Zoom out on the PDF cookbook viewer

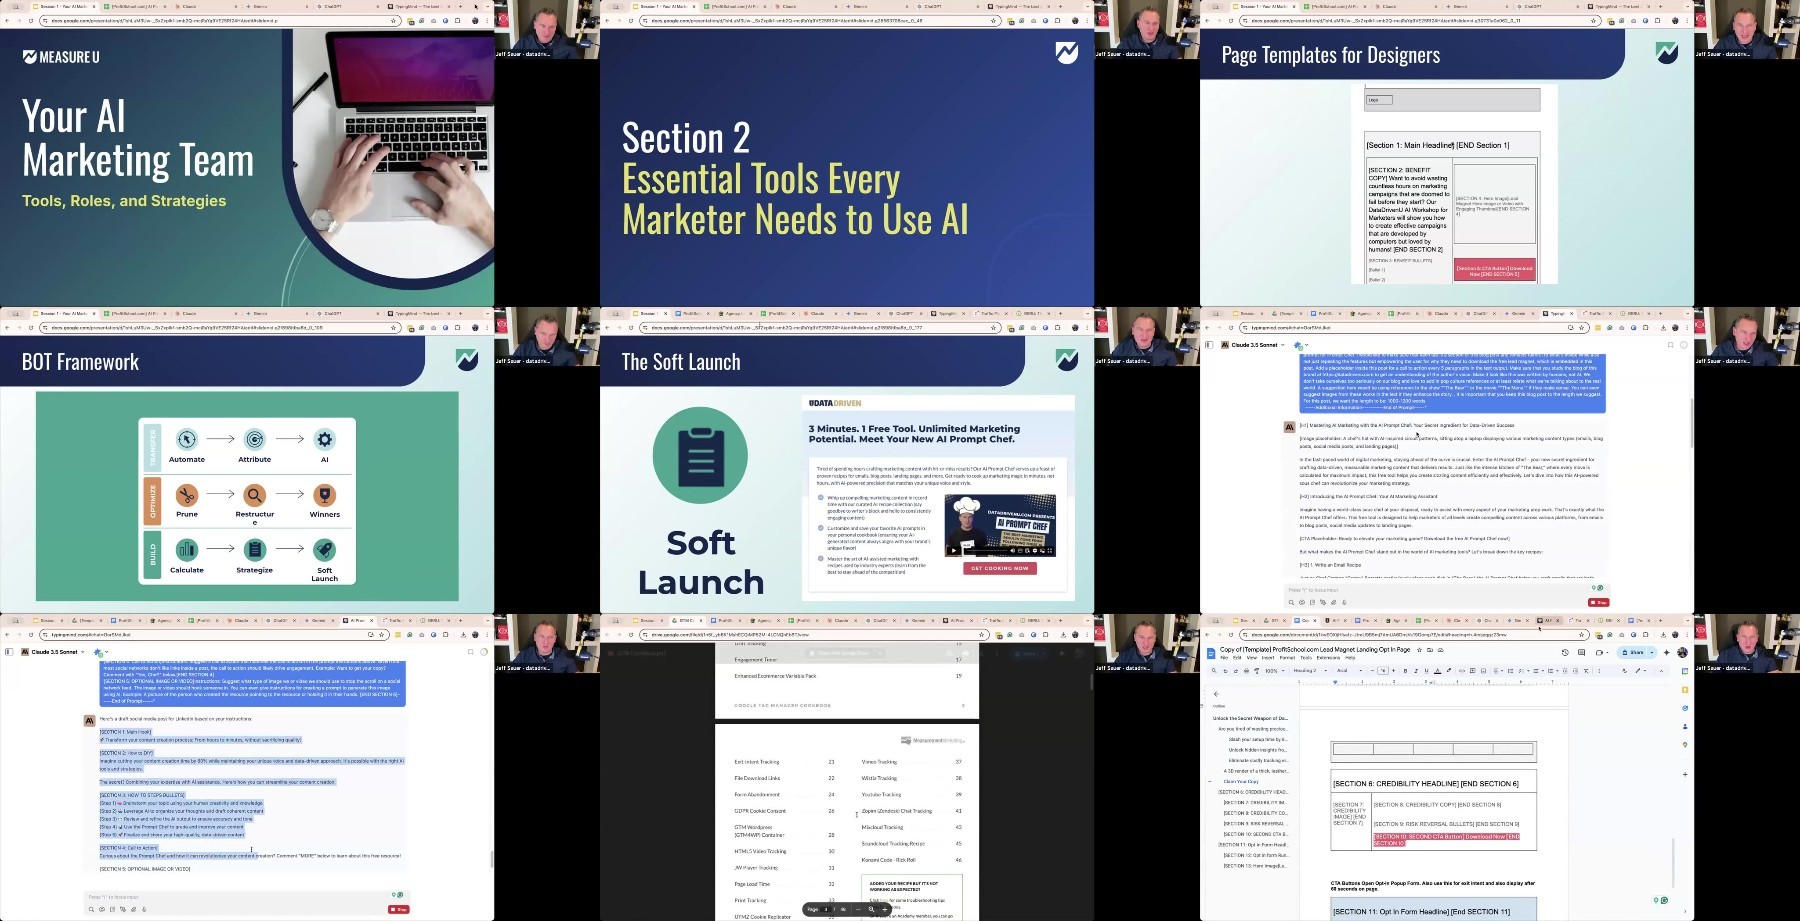(x=858, y=909)
